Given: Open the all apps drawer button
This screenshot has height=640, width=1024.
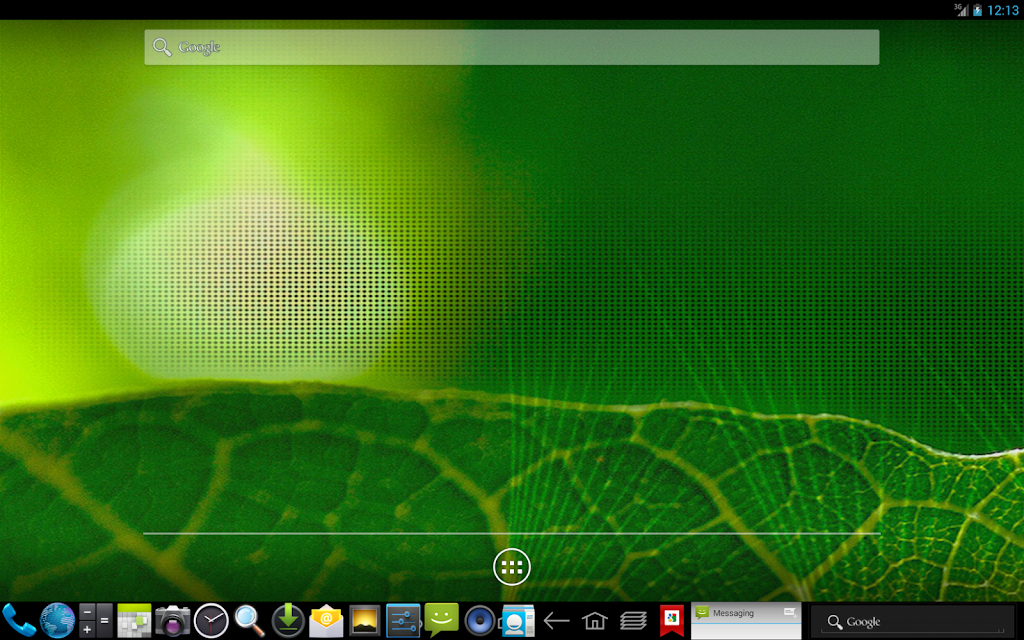Looking at the screenshot, I should 512,567.
